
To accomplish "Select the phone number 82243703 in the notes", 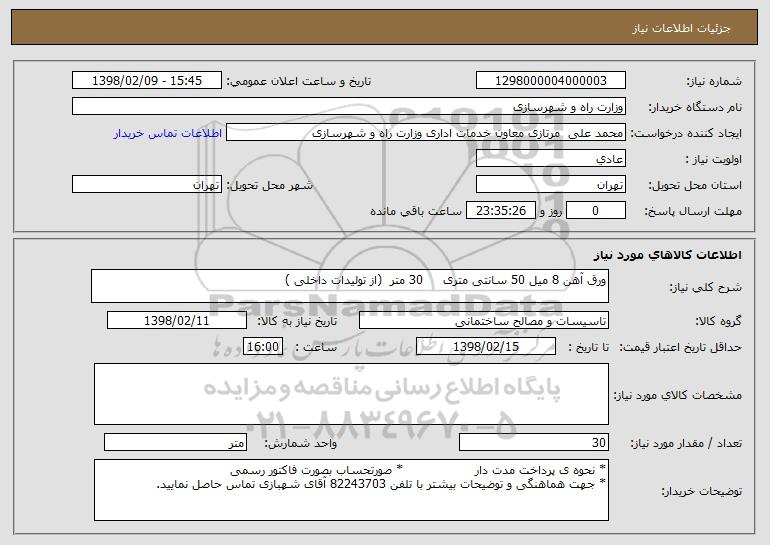I will click(357, 485).
